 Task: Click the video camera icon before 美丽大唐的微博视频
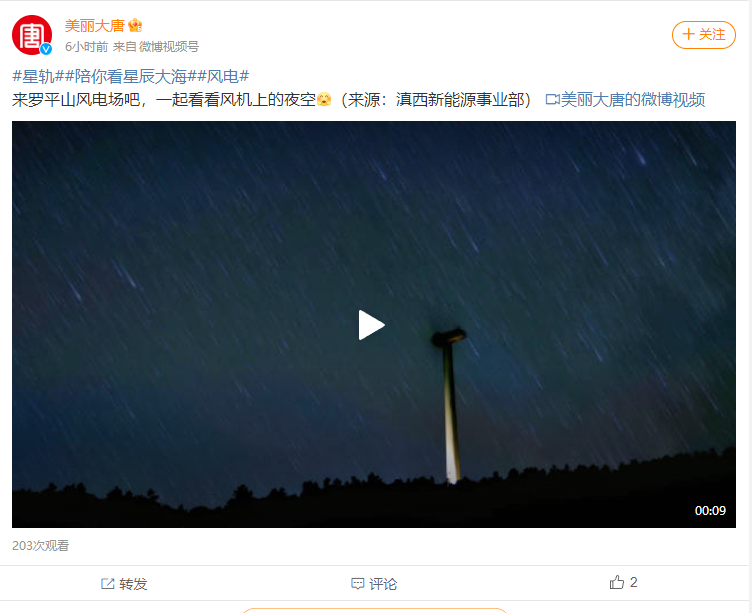coord(552,99)
